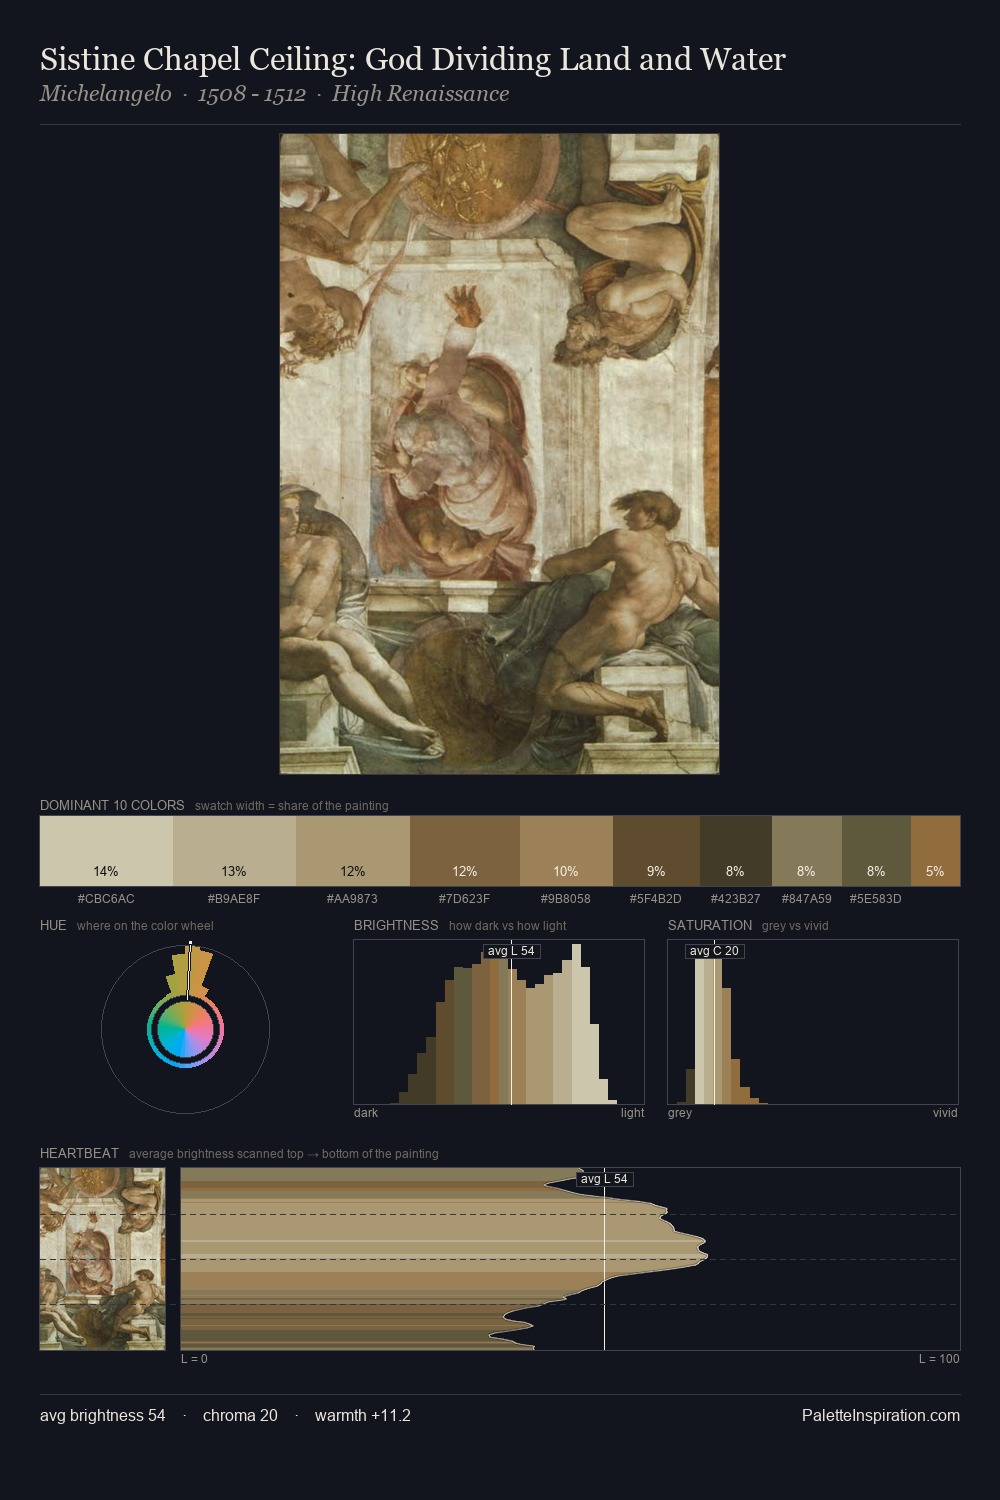Choose the 9% dark brown swatch

pos(656,851)
